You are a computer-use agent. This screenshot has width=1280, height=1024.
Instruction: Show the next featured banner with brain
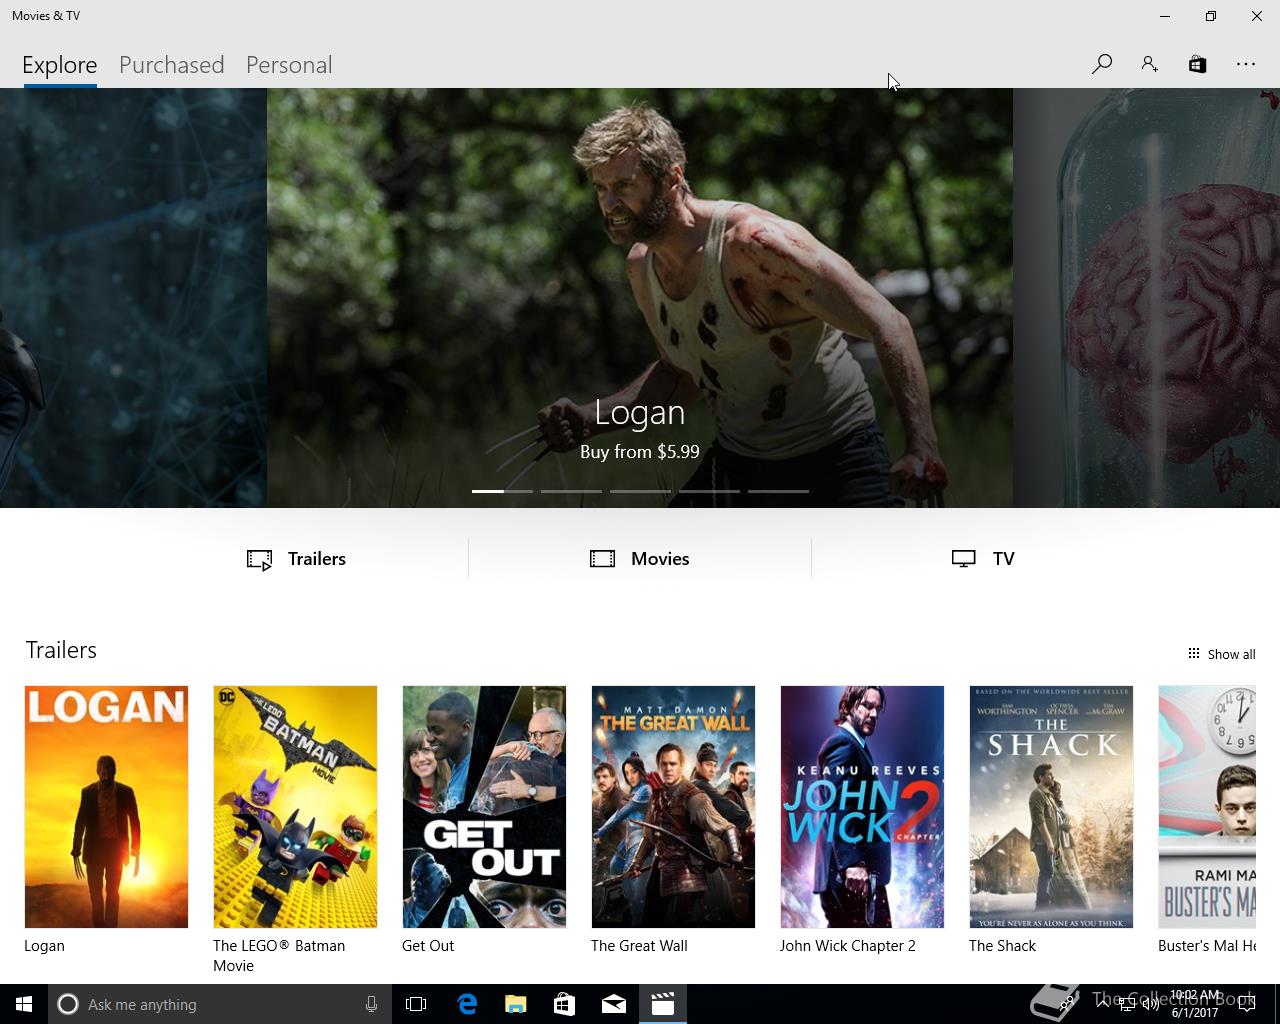click(1146, 298)
